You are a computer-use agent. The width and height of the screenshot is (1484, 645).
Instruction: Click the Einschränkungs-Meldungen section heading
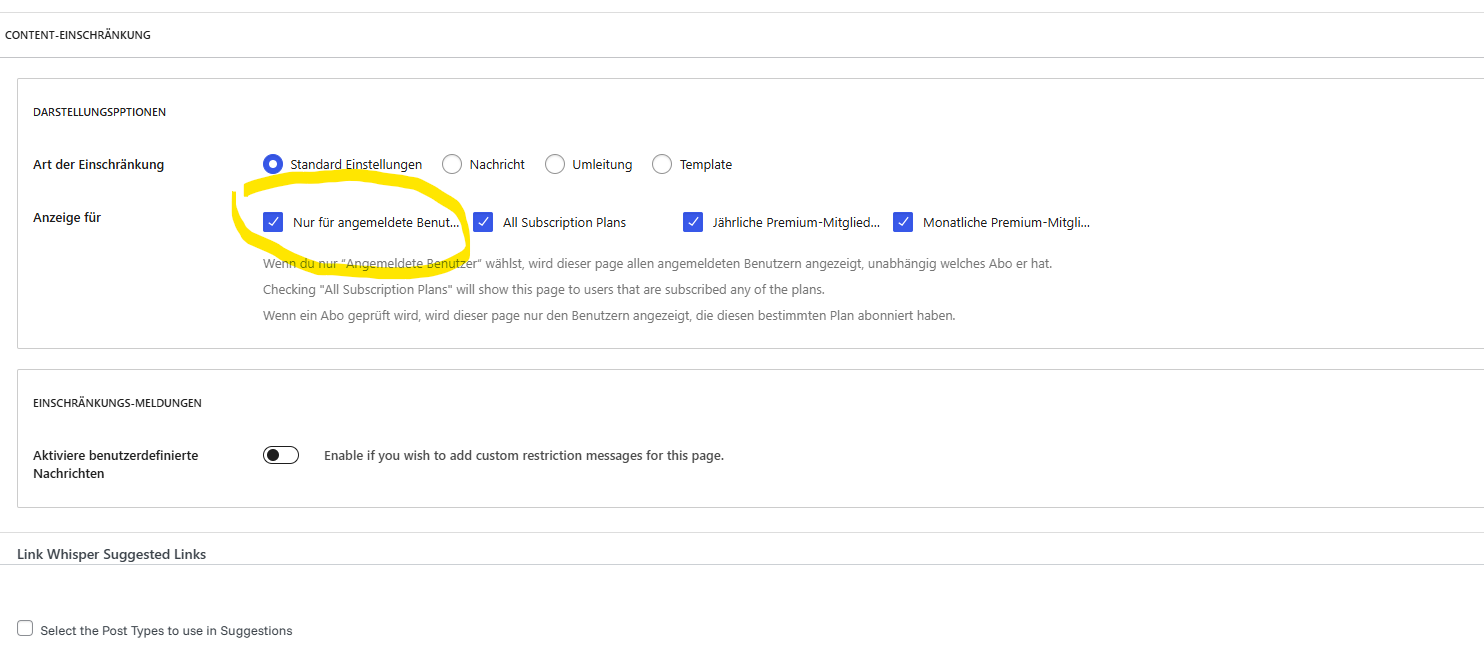(117, 403)
